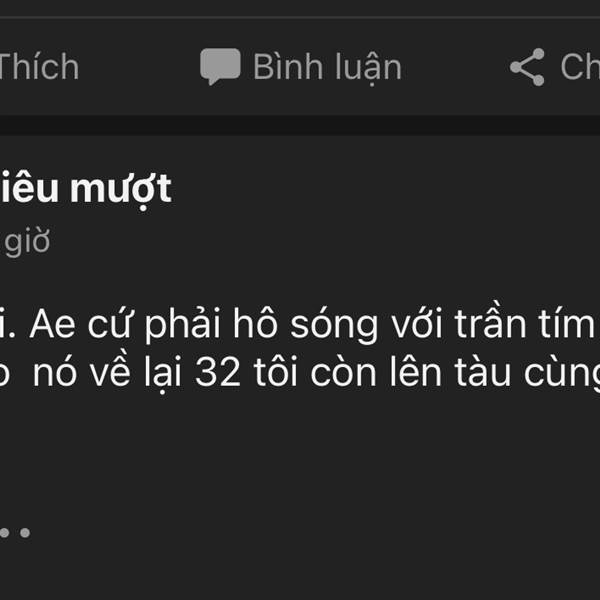Click the comment speech bubble icon
Image resolution: width=600 pixels, height=600 pixels.
click(x=219, y=67)
